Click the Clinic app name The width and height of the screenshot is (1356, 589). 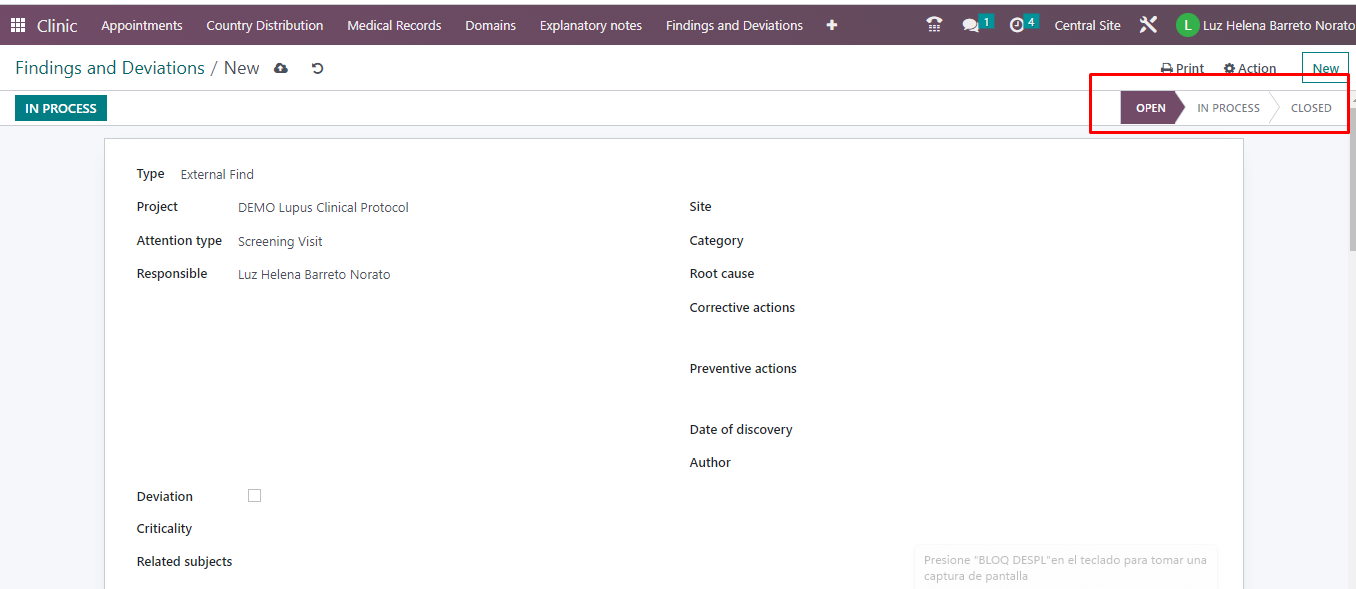click(57, 26)
